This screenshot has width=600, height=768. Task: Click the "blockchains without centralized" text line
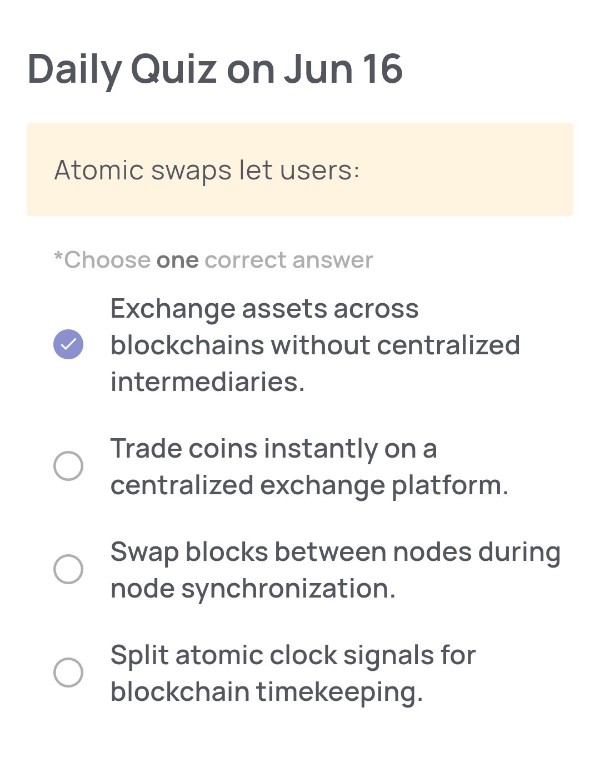[315, 345]
